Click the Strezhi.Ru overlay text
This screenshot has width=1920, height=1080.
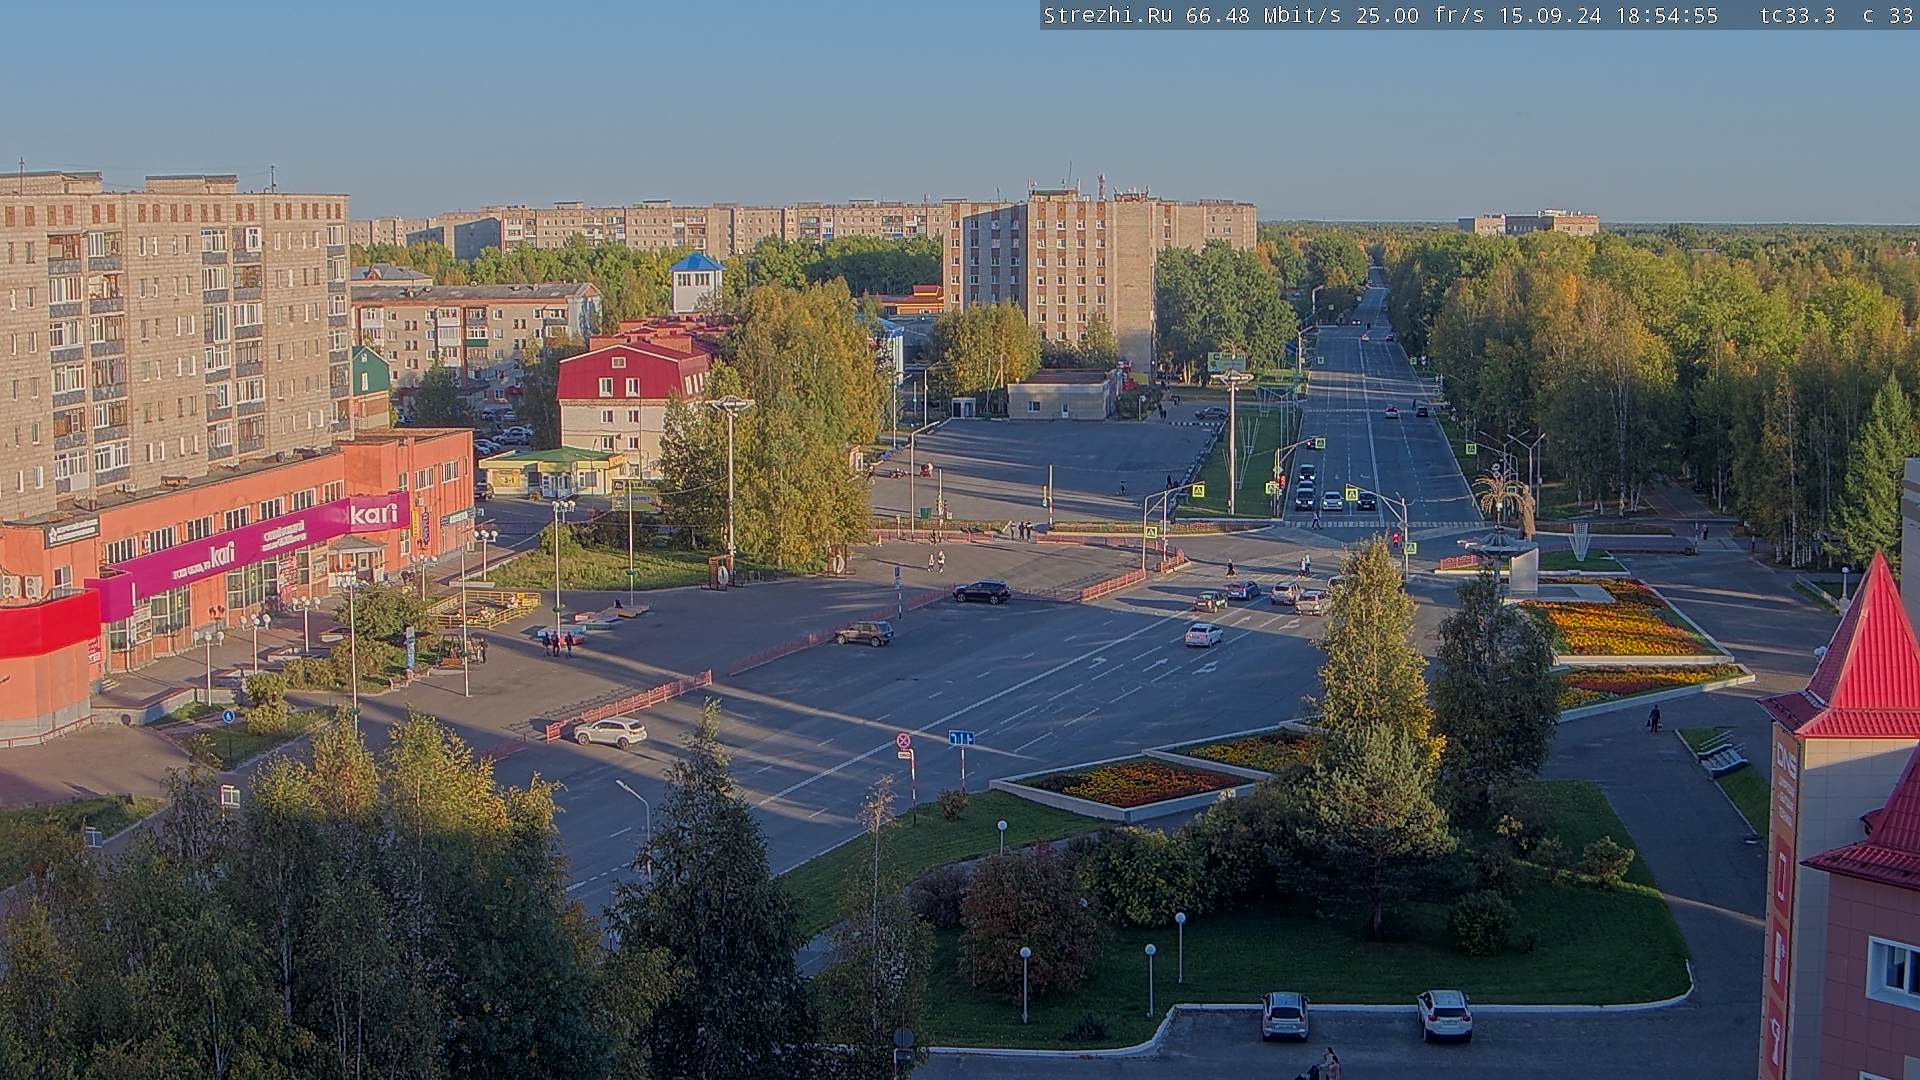(1108, 16)
